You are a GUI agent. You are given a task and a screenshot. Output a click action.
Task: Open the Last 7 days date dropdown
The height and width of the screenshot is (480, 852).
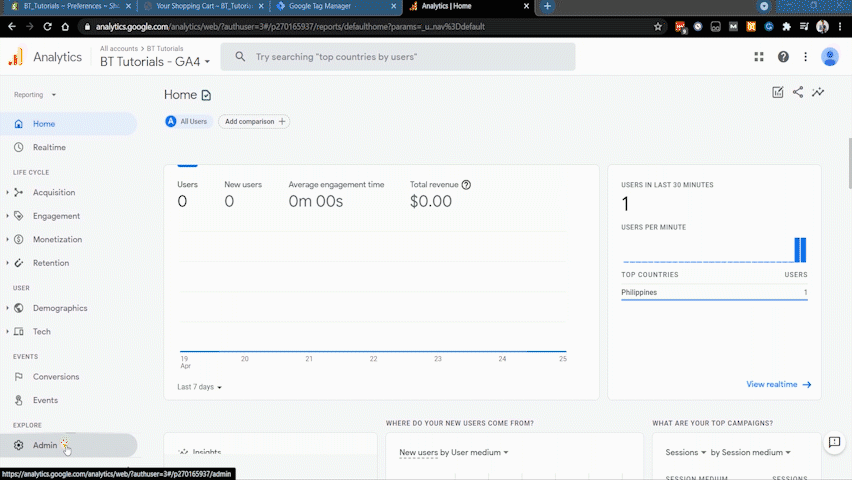click(199, 387)
